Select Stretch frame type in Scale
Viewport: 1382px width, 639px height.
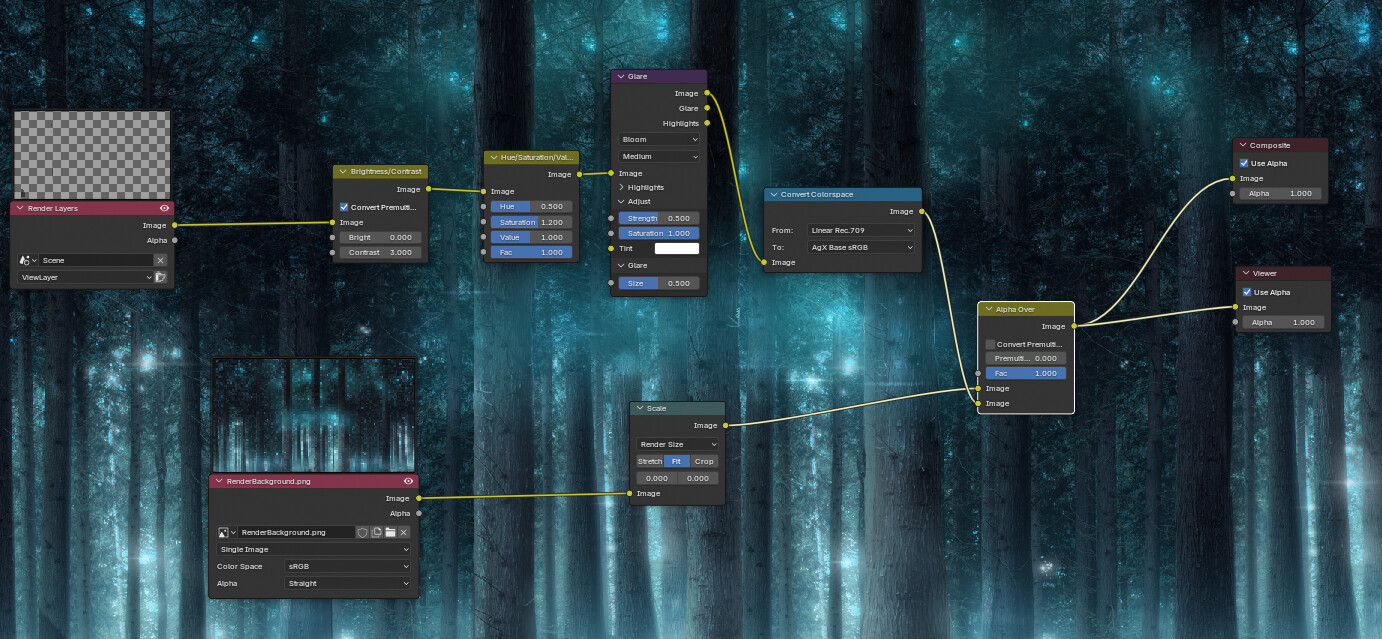coord(650,461)
